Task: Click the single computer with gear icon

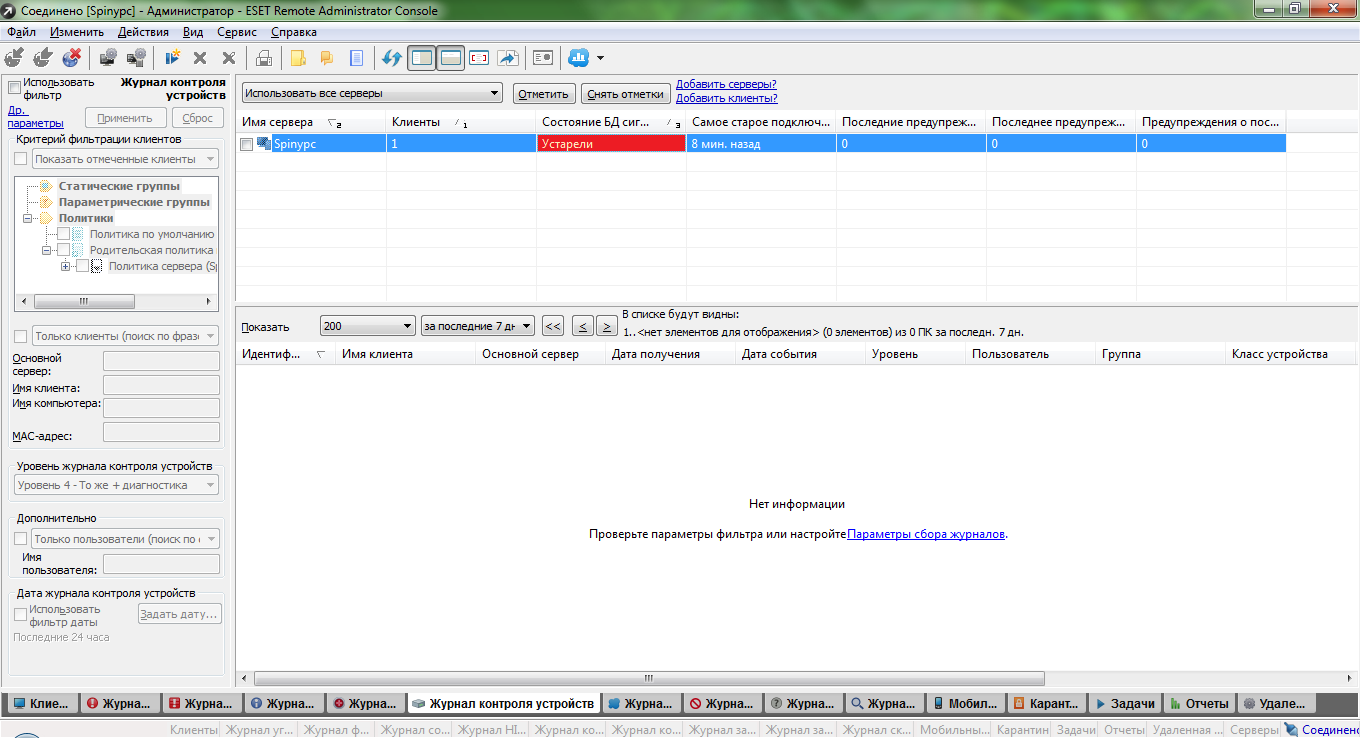Action: pos(108,58)
